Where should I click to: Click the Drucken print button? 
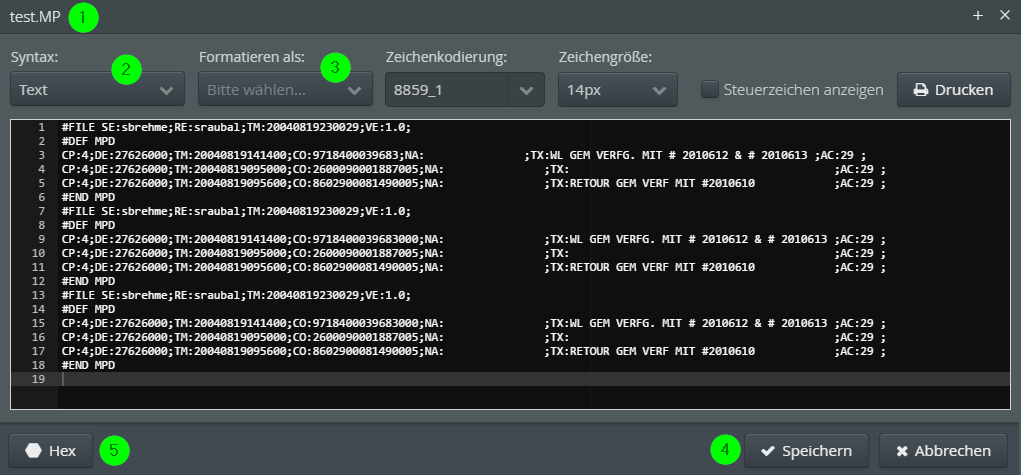point(954,89)
